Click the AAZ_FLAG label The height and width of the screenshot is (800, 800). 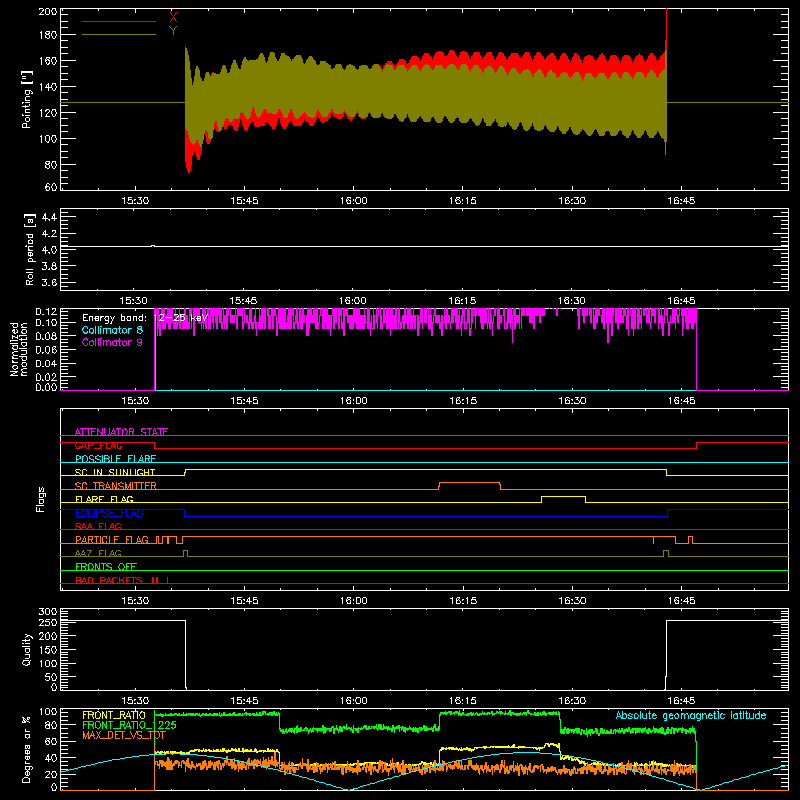[98, 553]
